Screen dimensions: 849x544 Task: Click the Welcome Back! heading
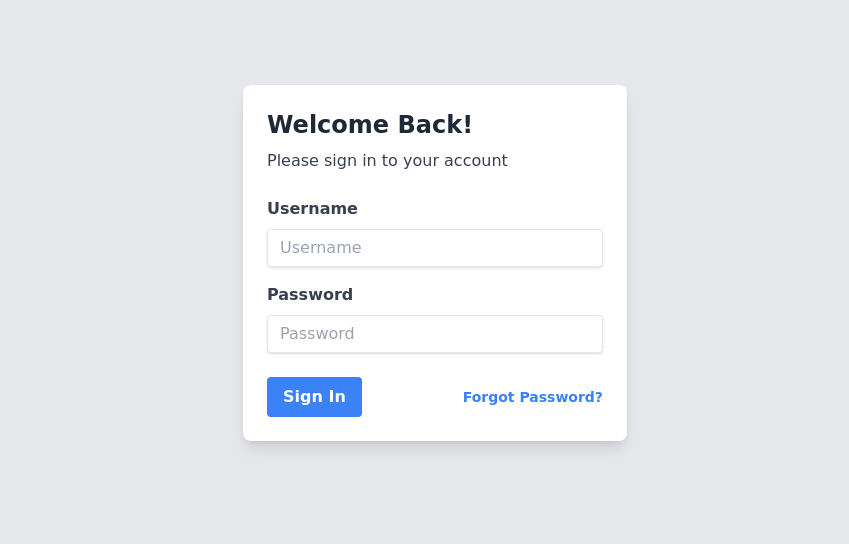click(x=369, y=125)
